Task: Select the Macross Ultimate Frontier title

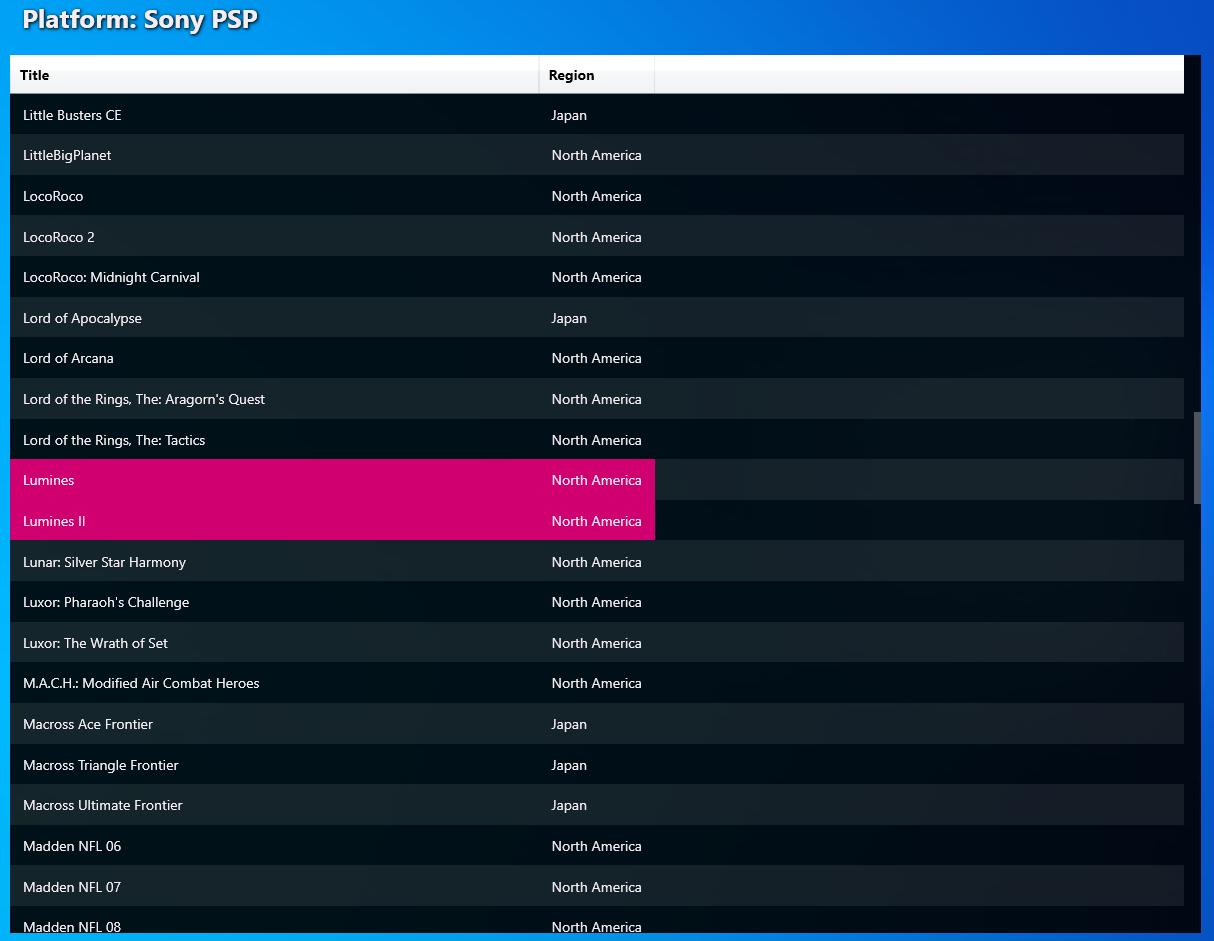Action: click(x=103, y=805)
